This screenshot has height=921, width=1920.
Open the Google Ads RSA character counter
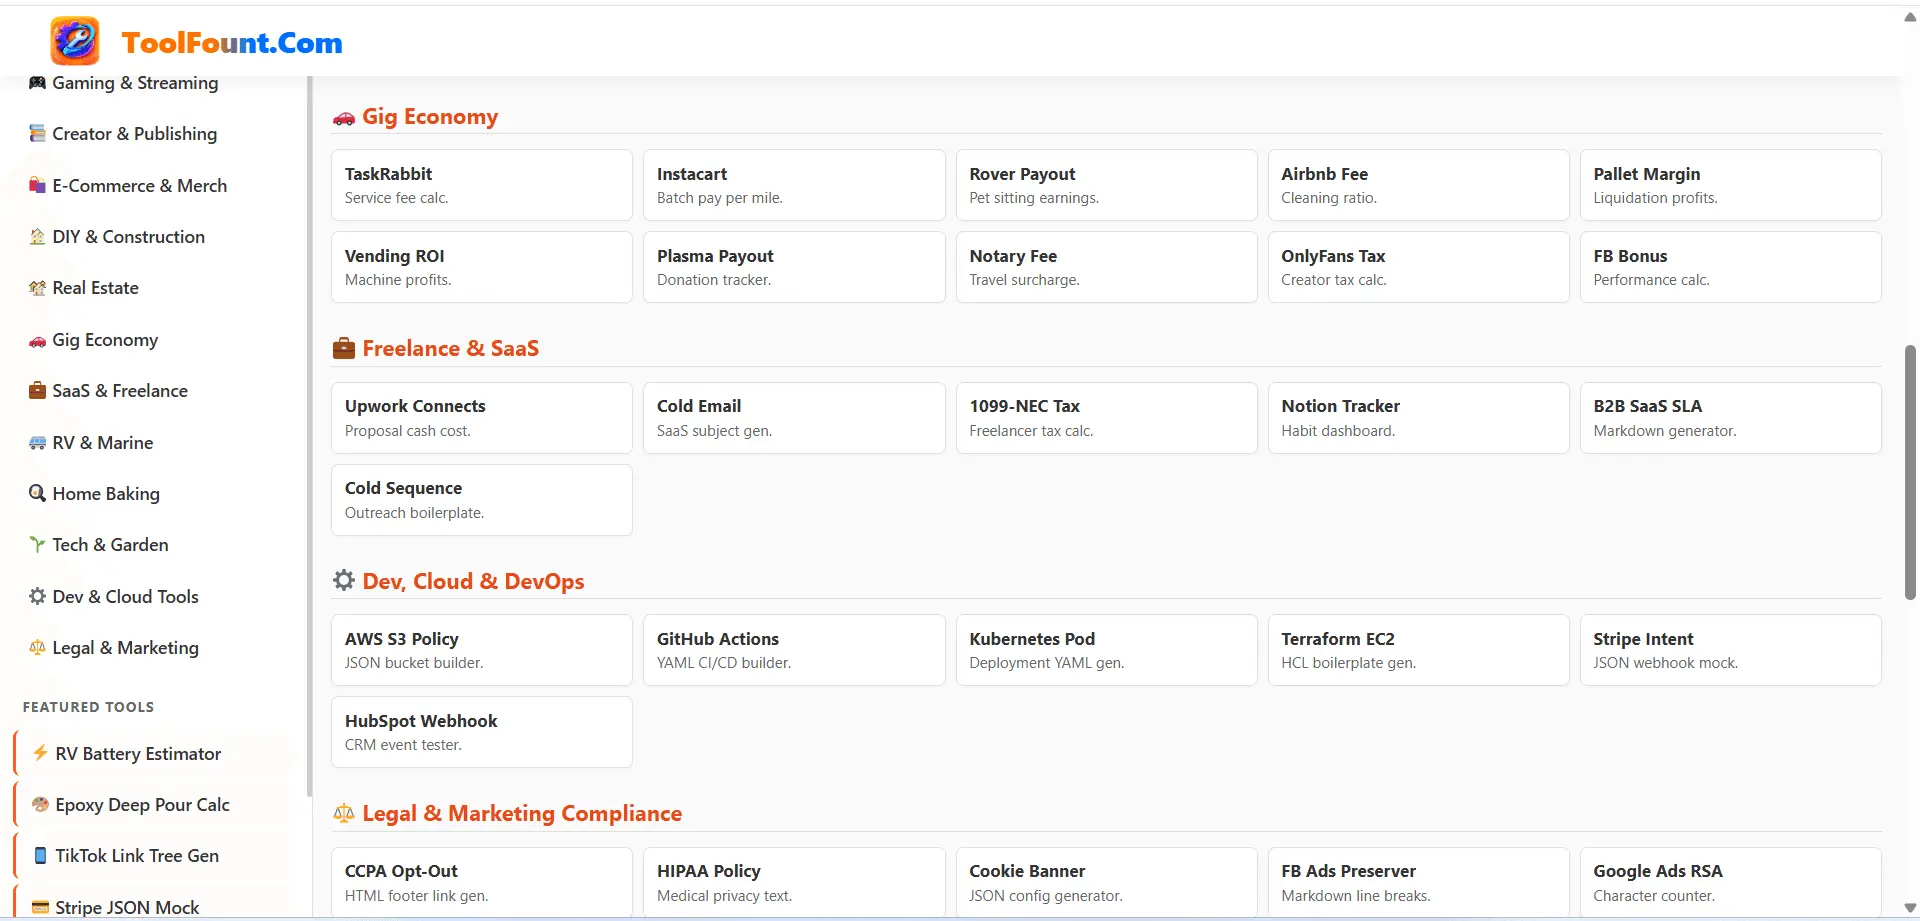click(1730, 883)
